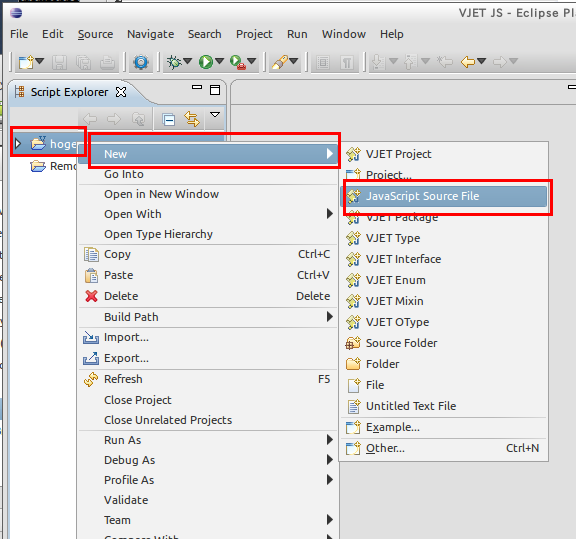The height and width of the screenshot is (539, 576).
Task: Choose Import... from context menu
Action: click(208, 337)
